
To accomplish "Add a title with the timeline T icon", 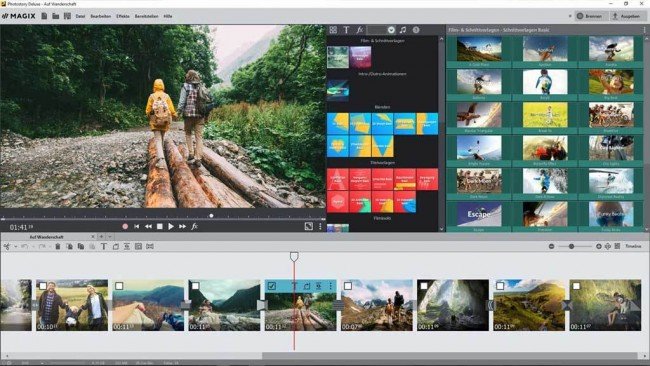I will (104, 247).
